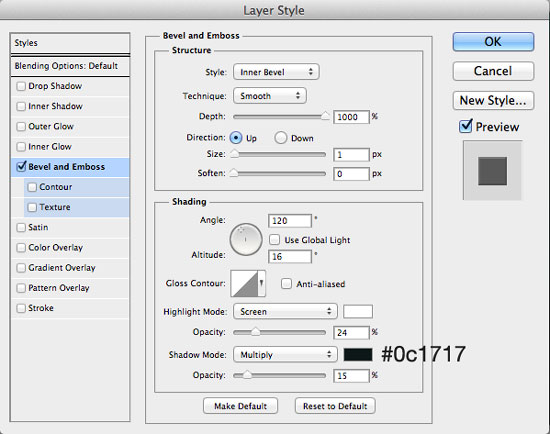Click the layer style preview square
This screenshot has height=434, width=550.
pyautogui.click(x=492, y=171)
